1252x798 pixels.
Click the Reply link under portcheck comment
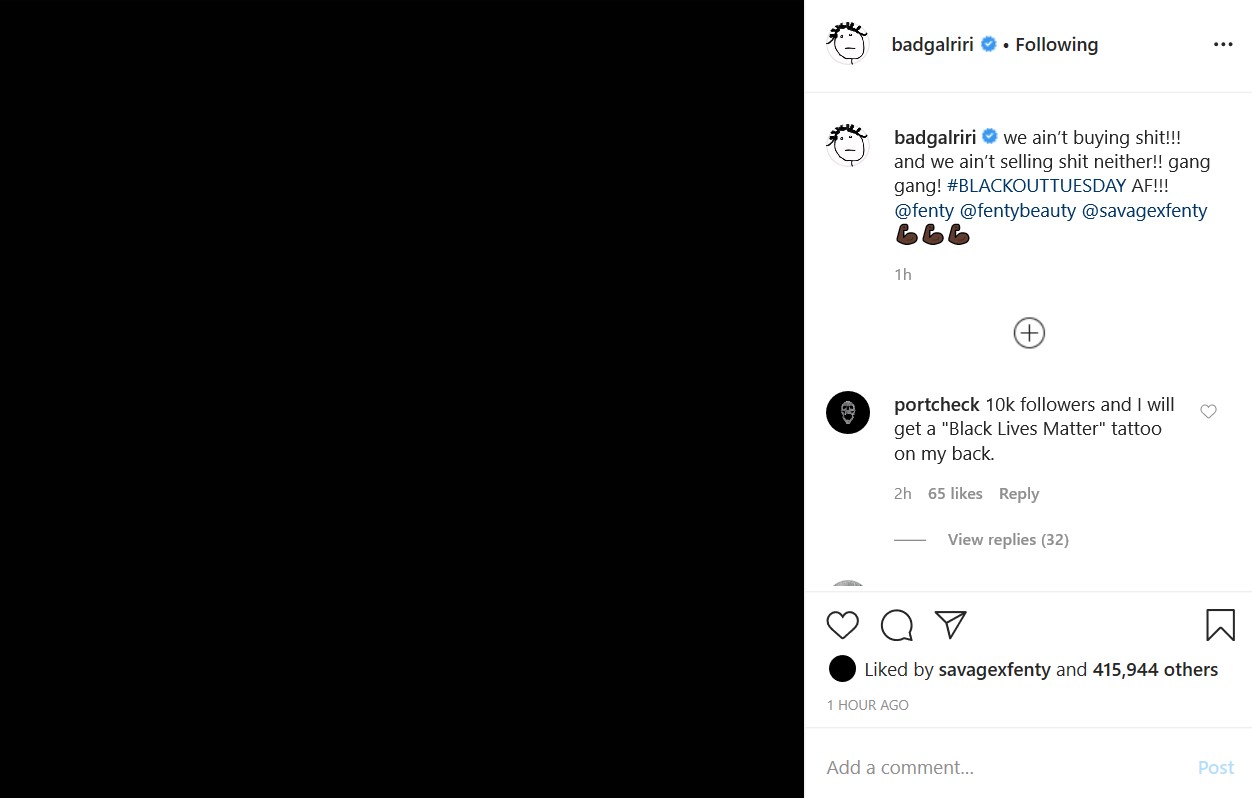coord(1019,494)
